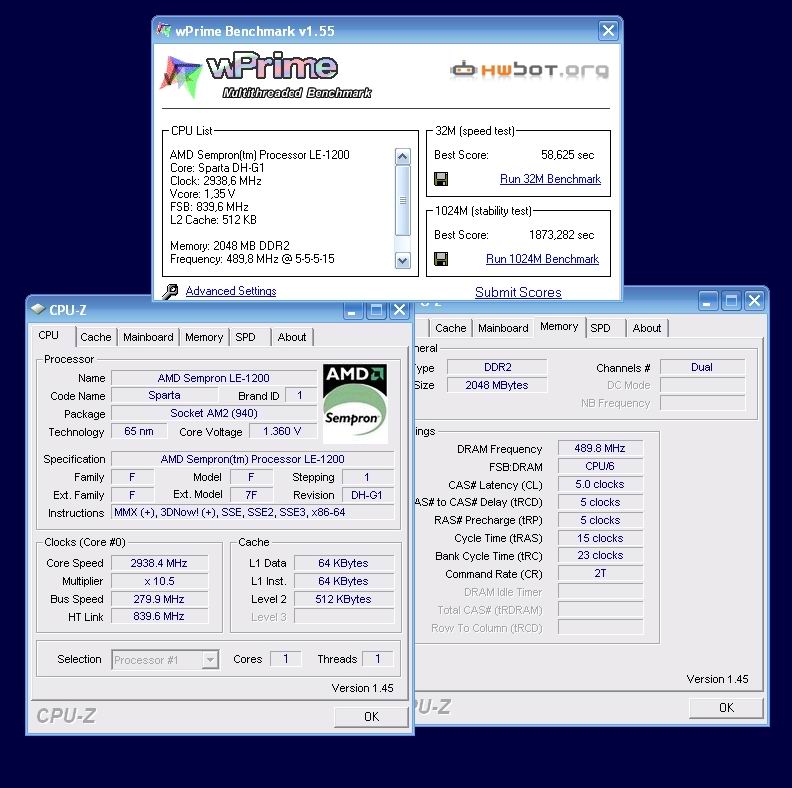Viewport: 792px width, 788px height.
Task: Click the Level 2 cache value 512 KBytes
Action: pyautogui.click(x=343, y=599)
